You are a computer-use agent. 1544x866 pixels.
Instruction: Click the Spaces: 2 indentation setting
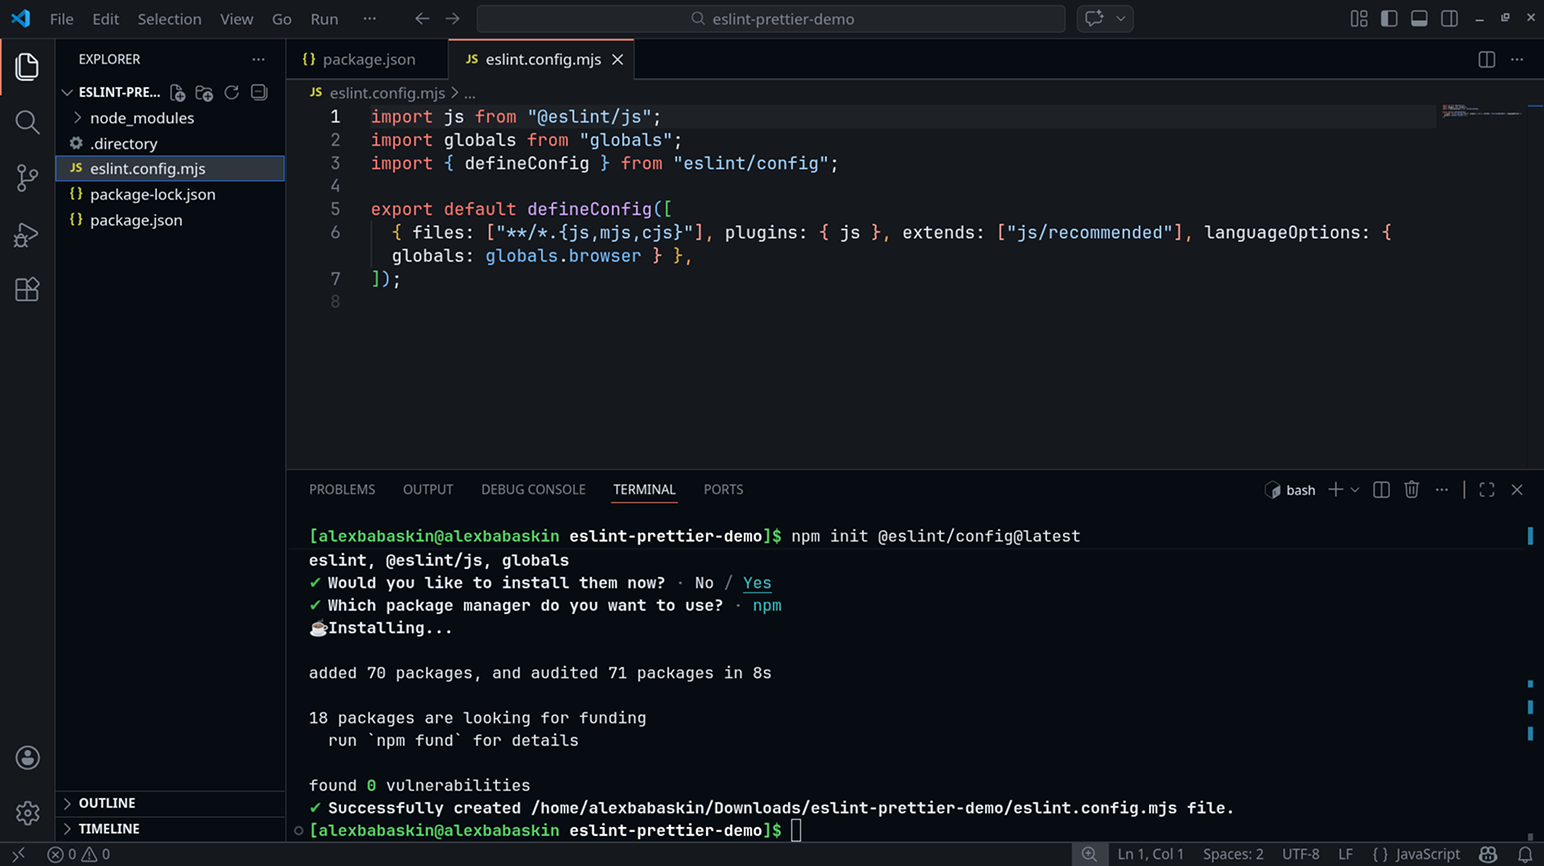click(1232, 854)
